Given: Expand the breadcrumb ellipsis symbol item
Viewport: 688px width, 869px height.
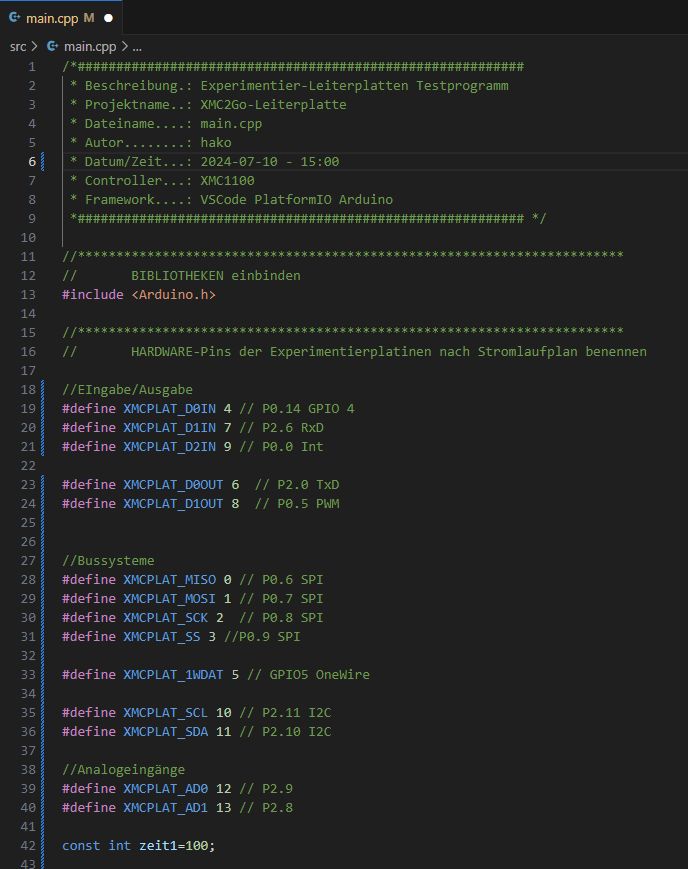Looking at the screenshot, I should pos(137,46).
